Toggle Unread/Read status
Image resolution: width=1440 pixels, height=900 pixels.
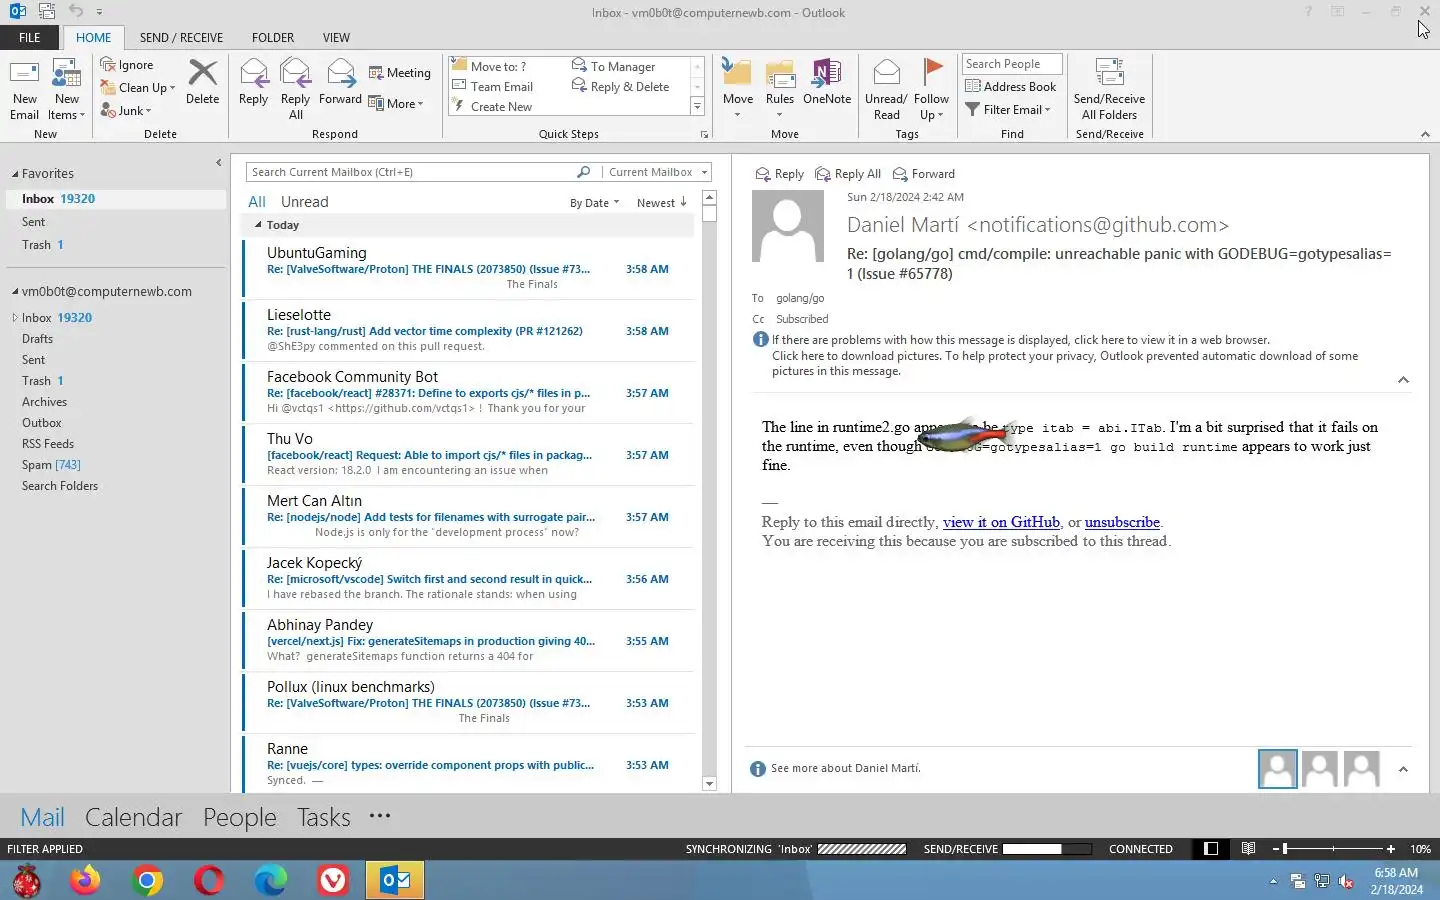(x=886, y=90)
